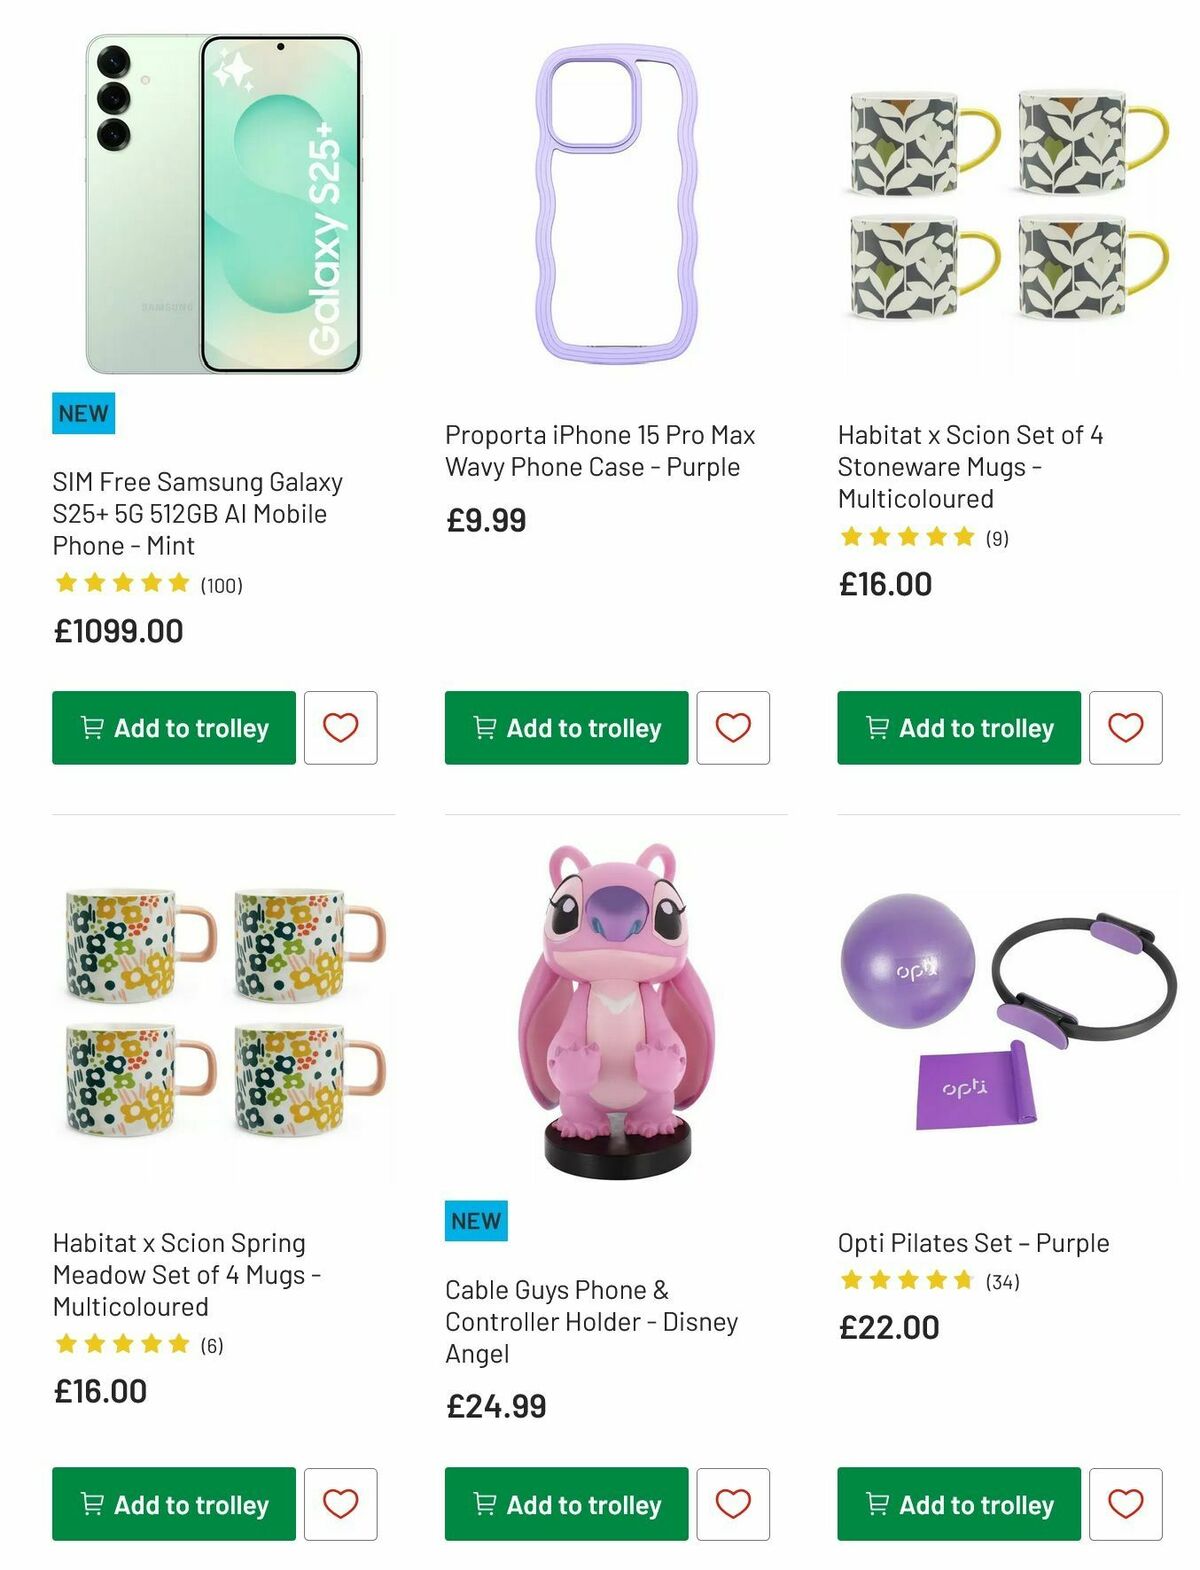Click the NEW badge above the Samsung listing
Screen dimensions: 1200x1570
pos(83,412)
